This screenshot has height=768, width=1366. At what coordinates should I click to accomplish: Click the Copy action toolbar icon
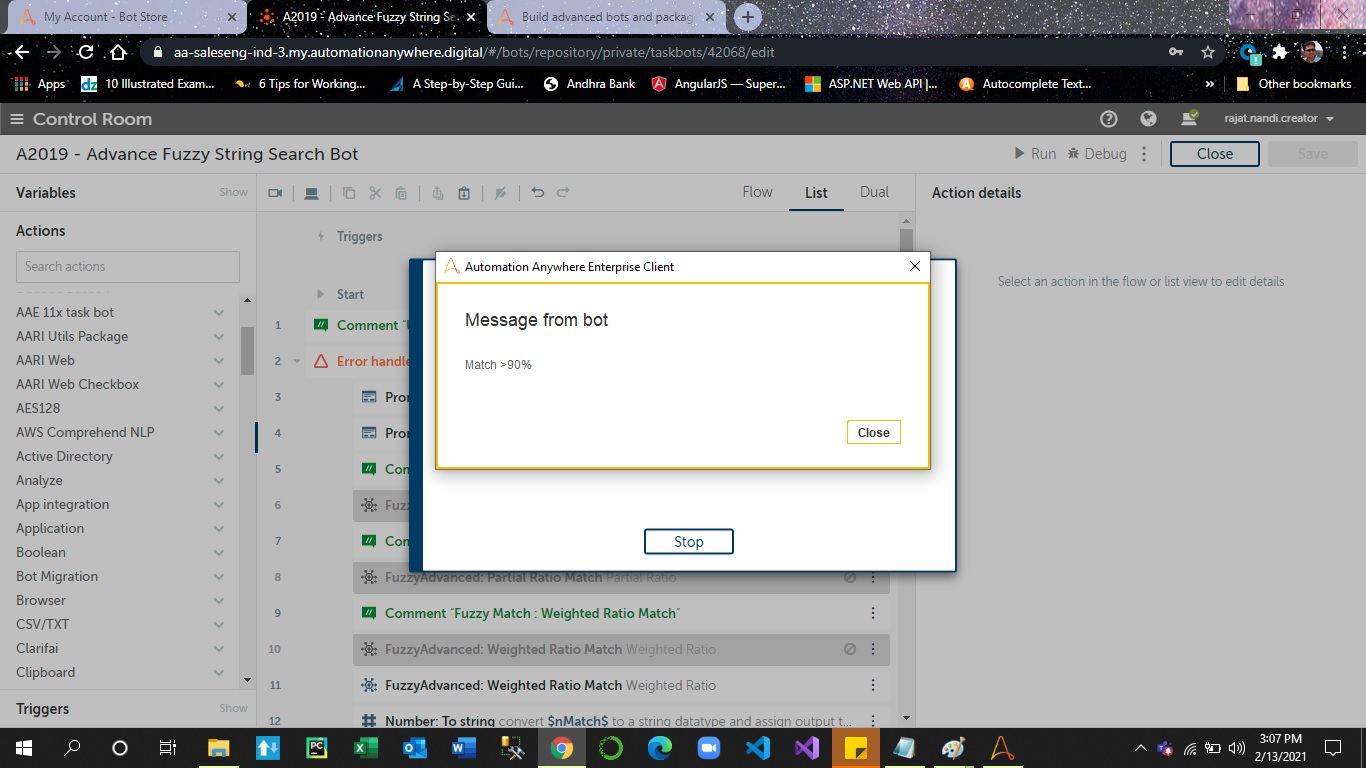pos(349,193)
